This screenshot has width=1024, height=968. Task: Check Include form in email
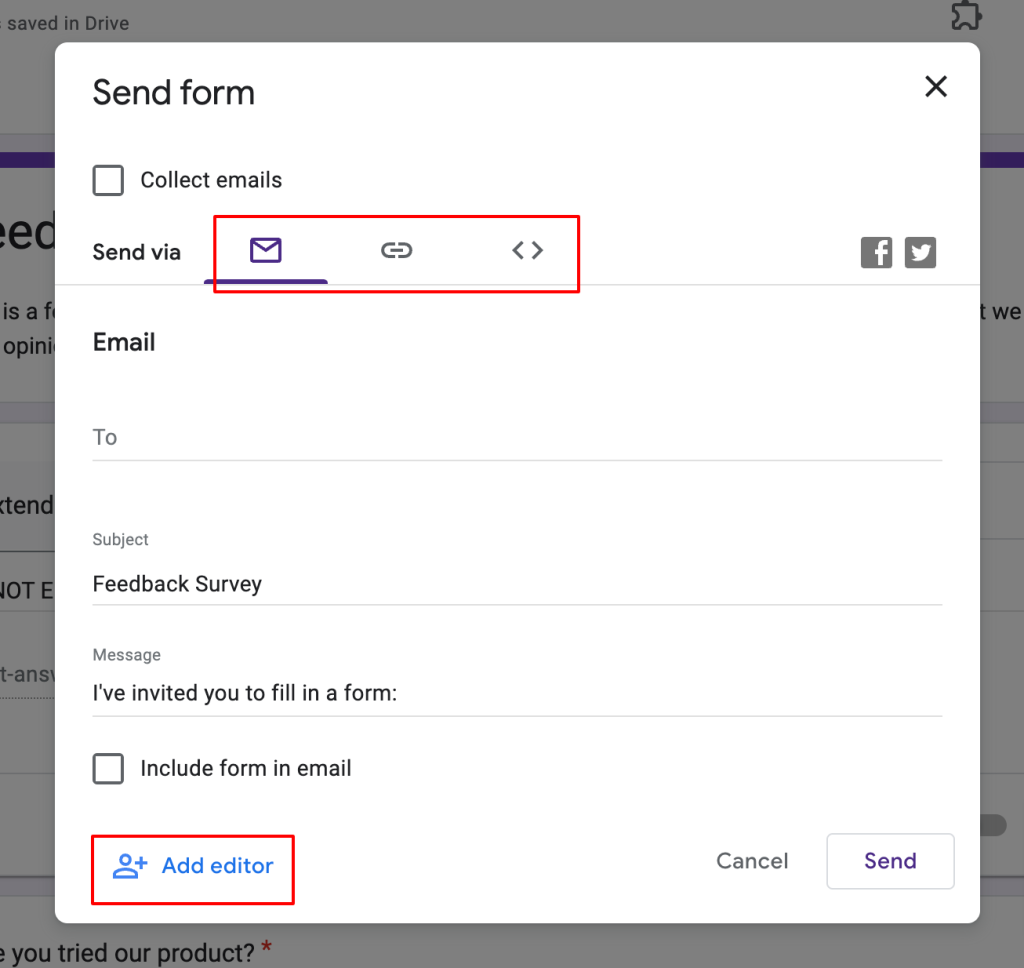click(x=108, y=768)
